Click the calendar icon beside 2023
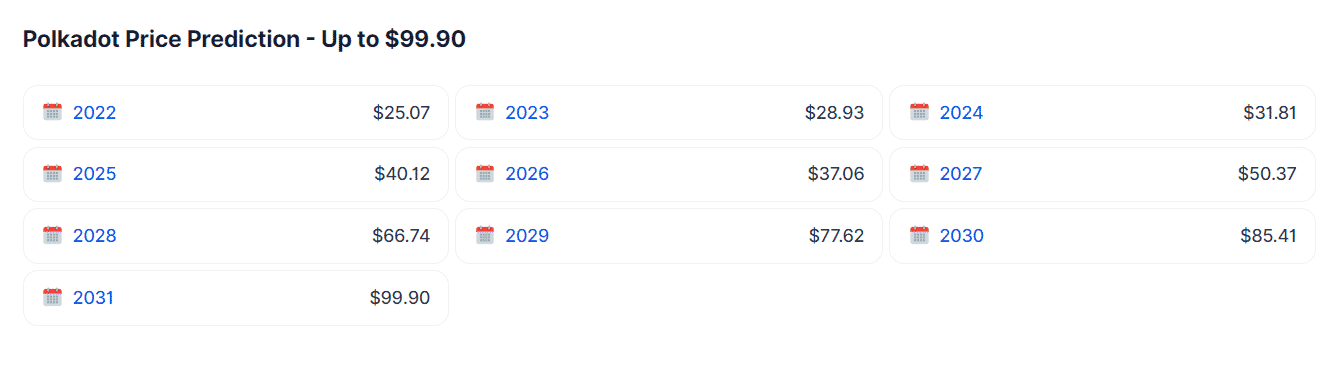This screenshot has width=1343, height=367. 485,112
